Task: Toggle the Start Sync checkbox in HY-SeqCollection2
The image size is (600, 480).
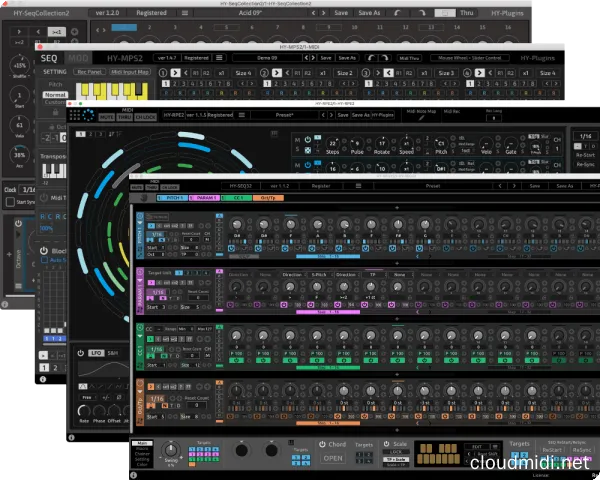Action: (10, 202)
